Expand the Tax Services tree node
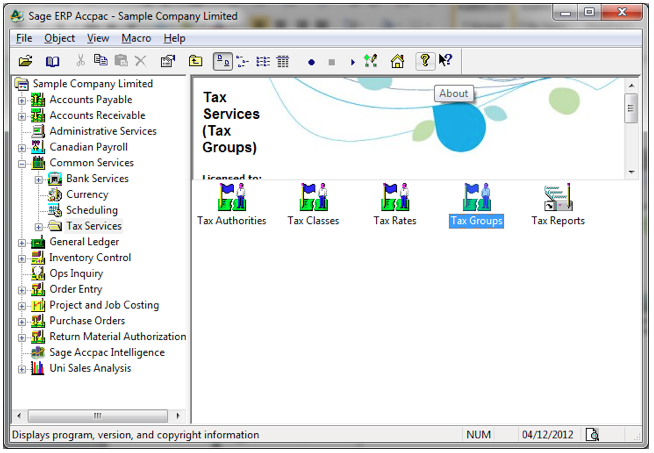 [38, 227]
